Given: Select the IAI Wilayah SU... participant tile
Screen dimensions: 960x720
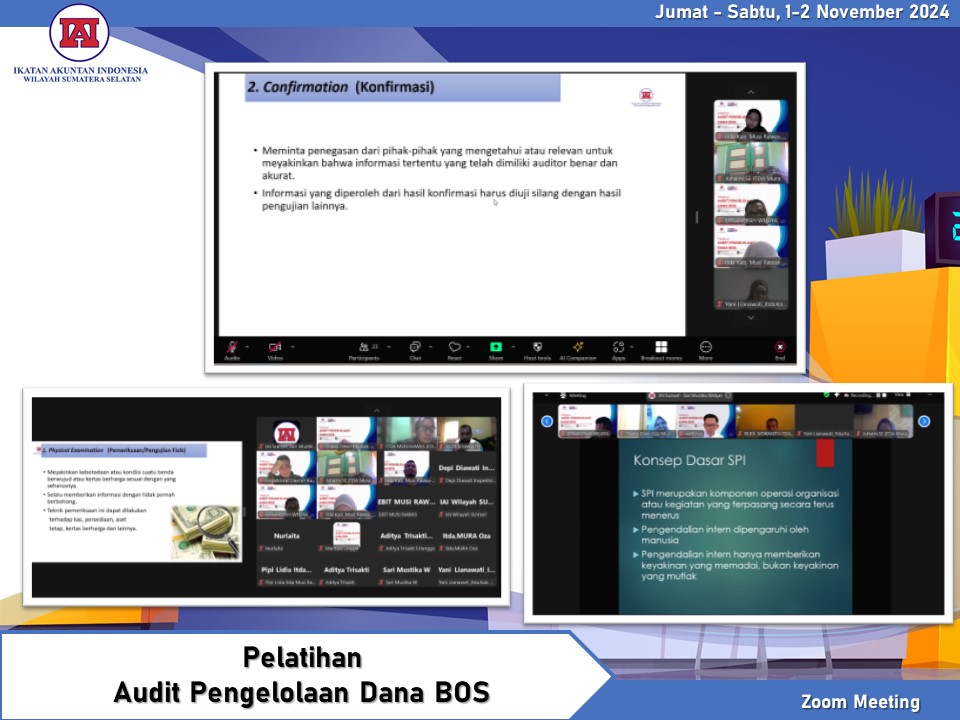Looking at the screenshot, I should click(467, 503).
